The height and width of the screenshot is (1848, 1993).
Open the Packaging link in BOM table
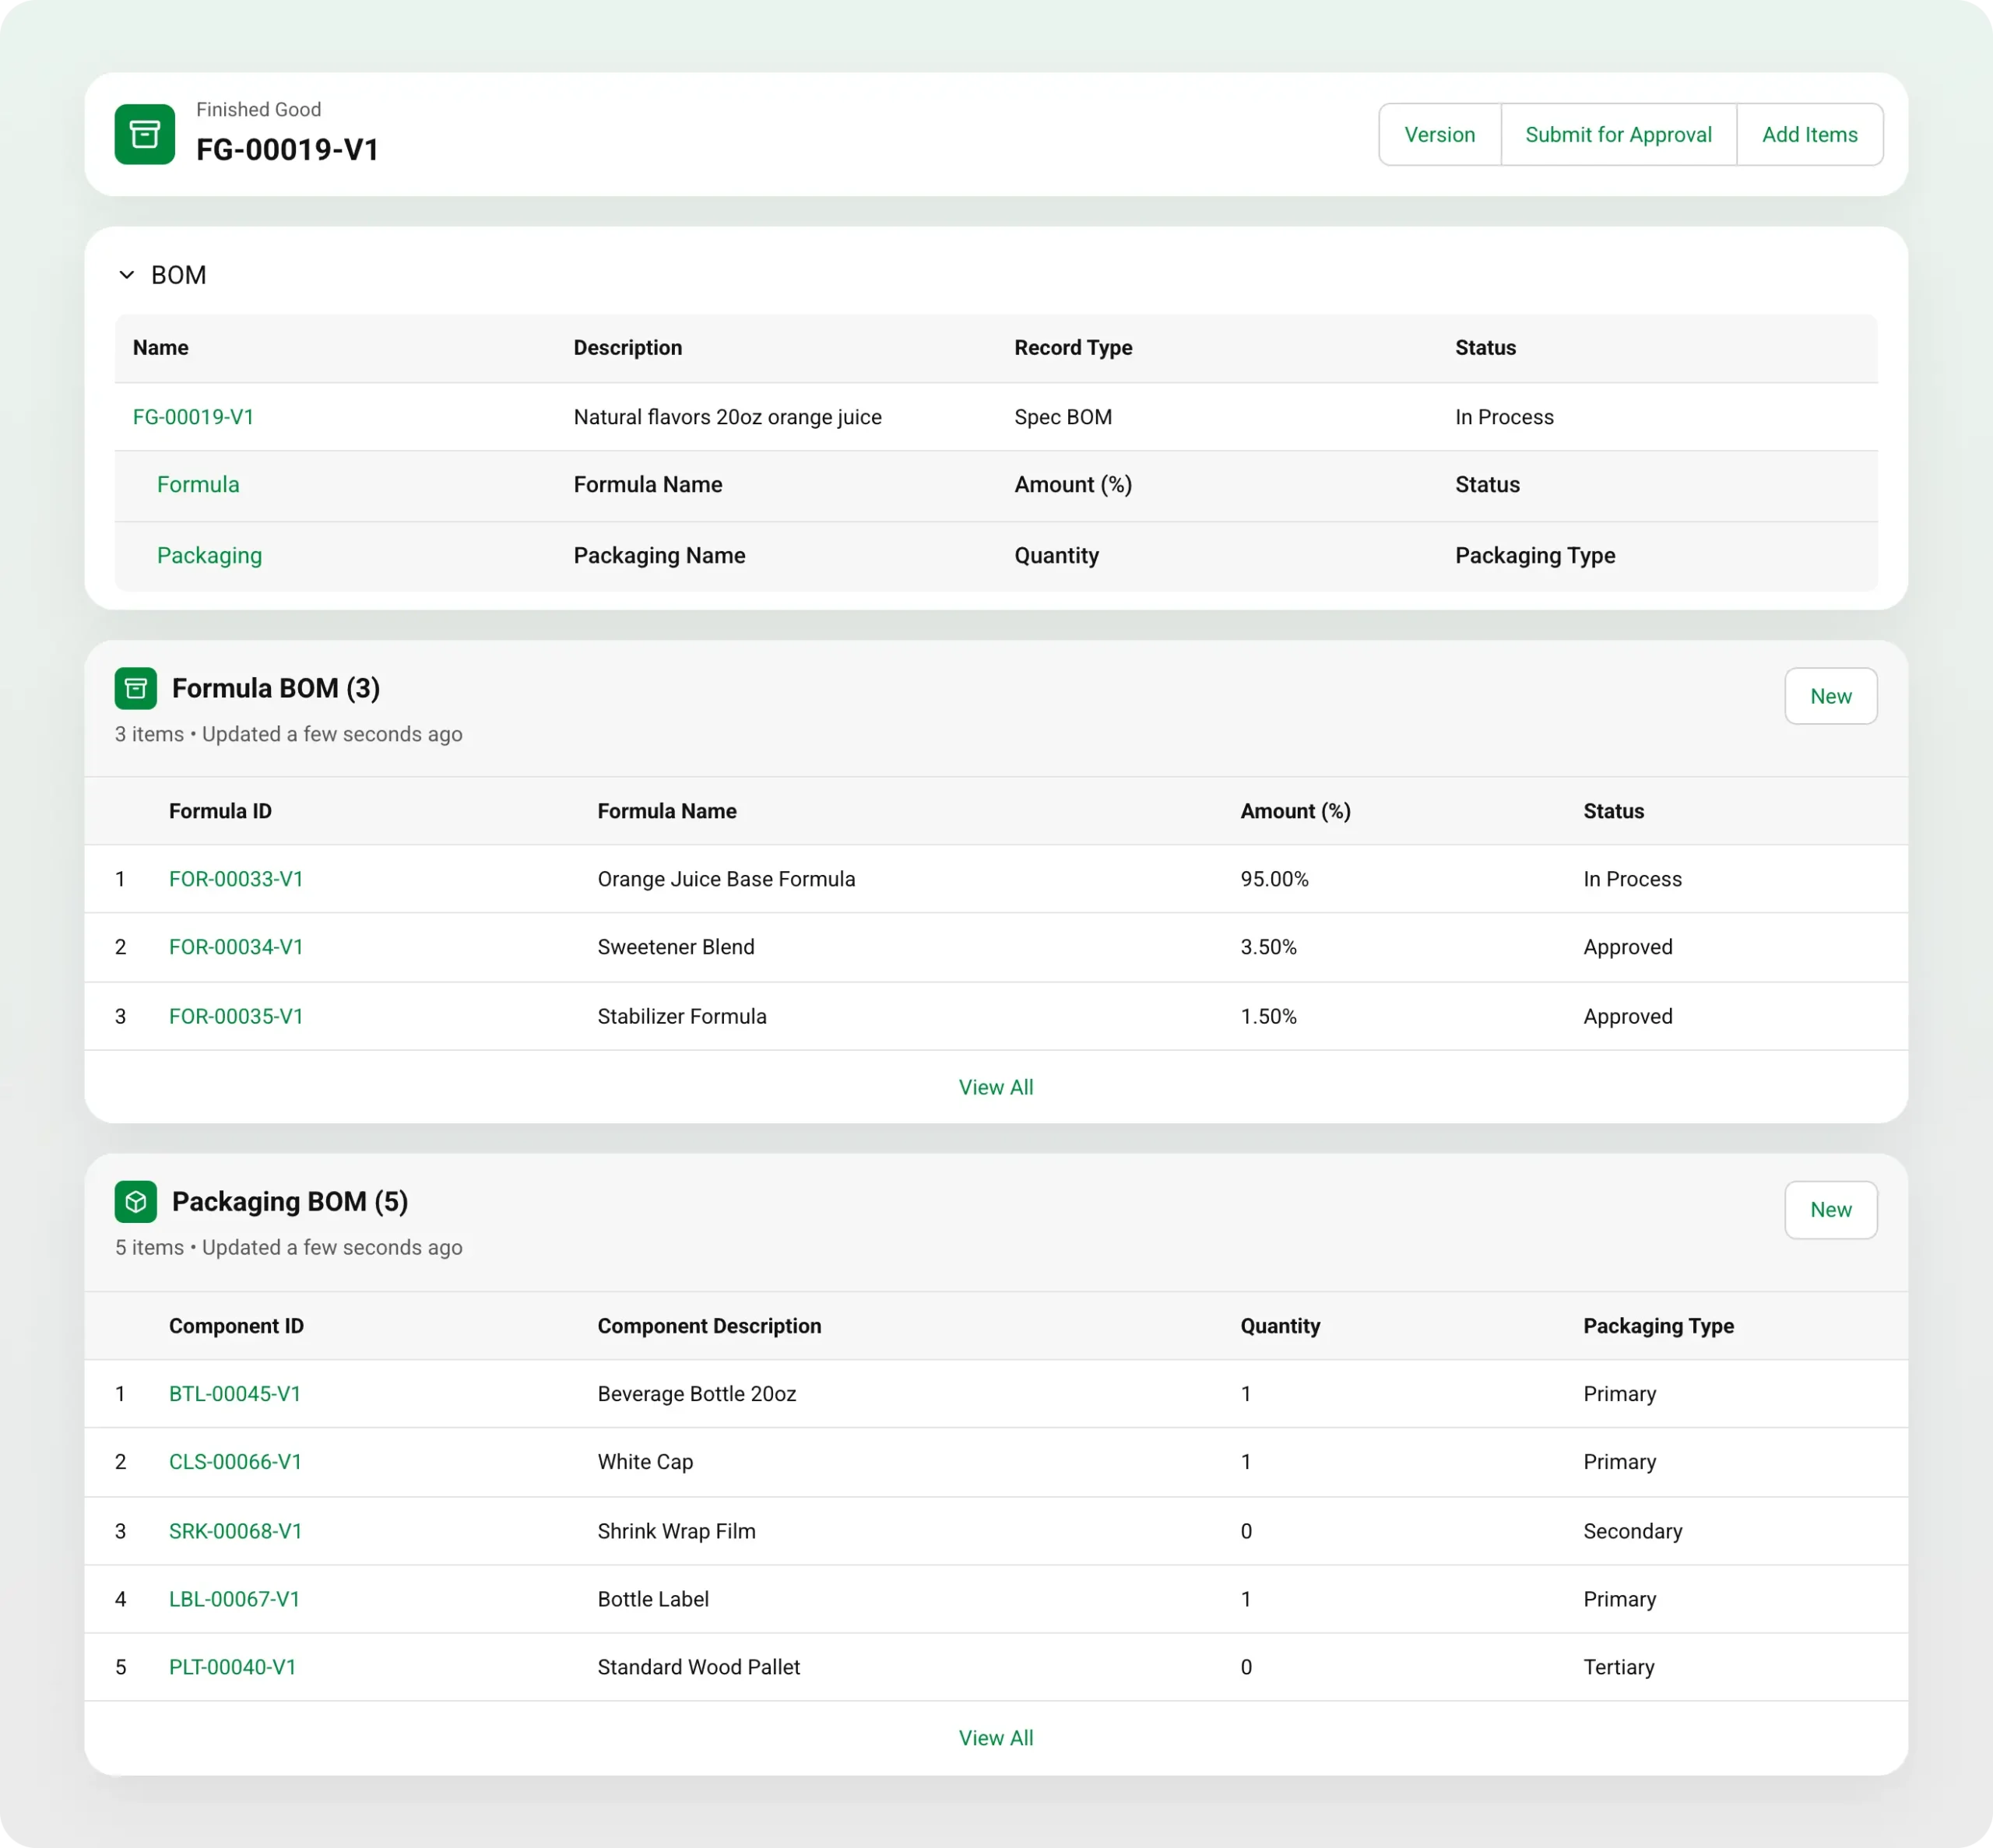(209, 556)
